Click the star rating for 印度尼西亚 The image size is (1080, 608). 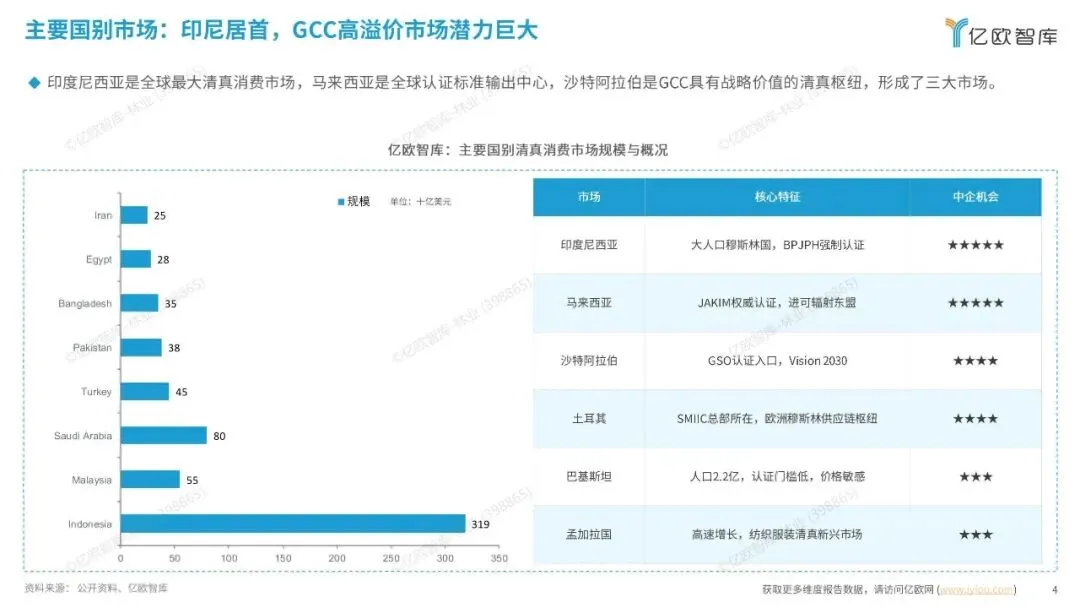pyautogui.click(x=975, y=245)
